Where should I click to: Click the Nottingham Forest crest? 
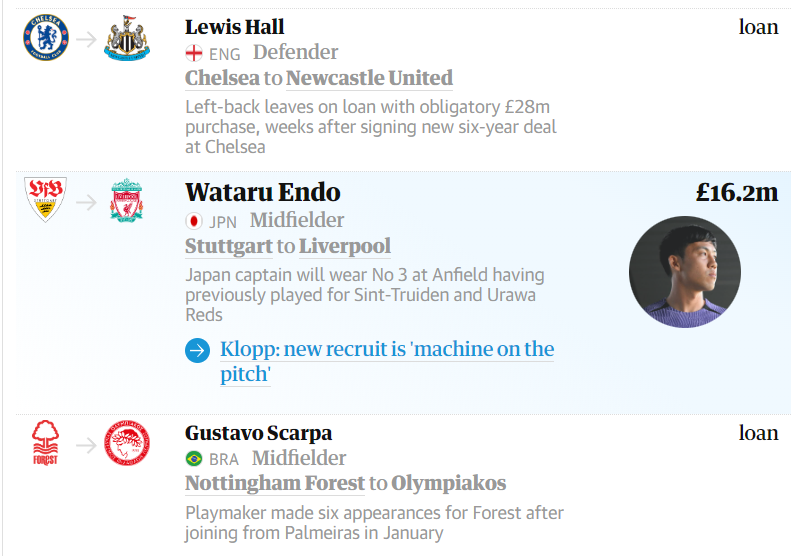pos(45,442)
